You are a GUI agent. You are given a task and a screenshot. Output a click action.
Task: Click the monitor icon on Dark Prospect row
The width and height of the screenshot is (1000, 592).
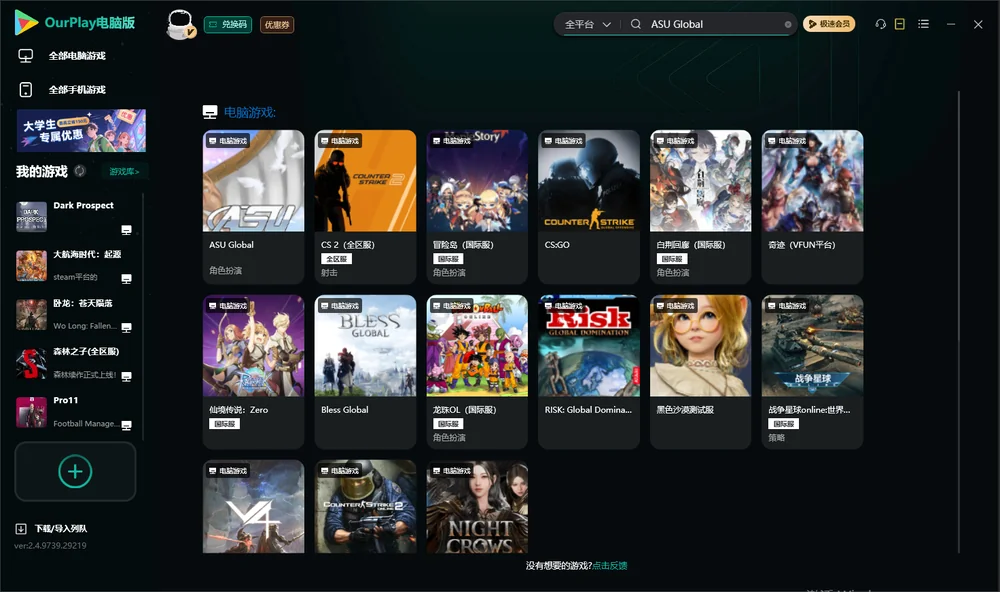126,230
